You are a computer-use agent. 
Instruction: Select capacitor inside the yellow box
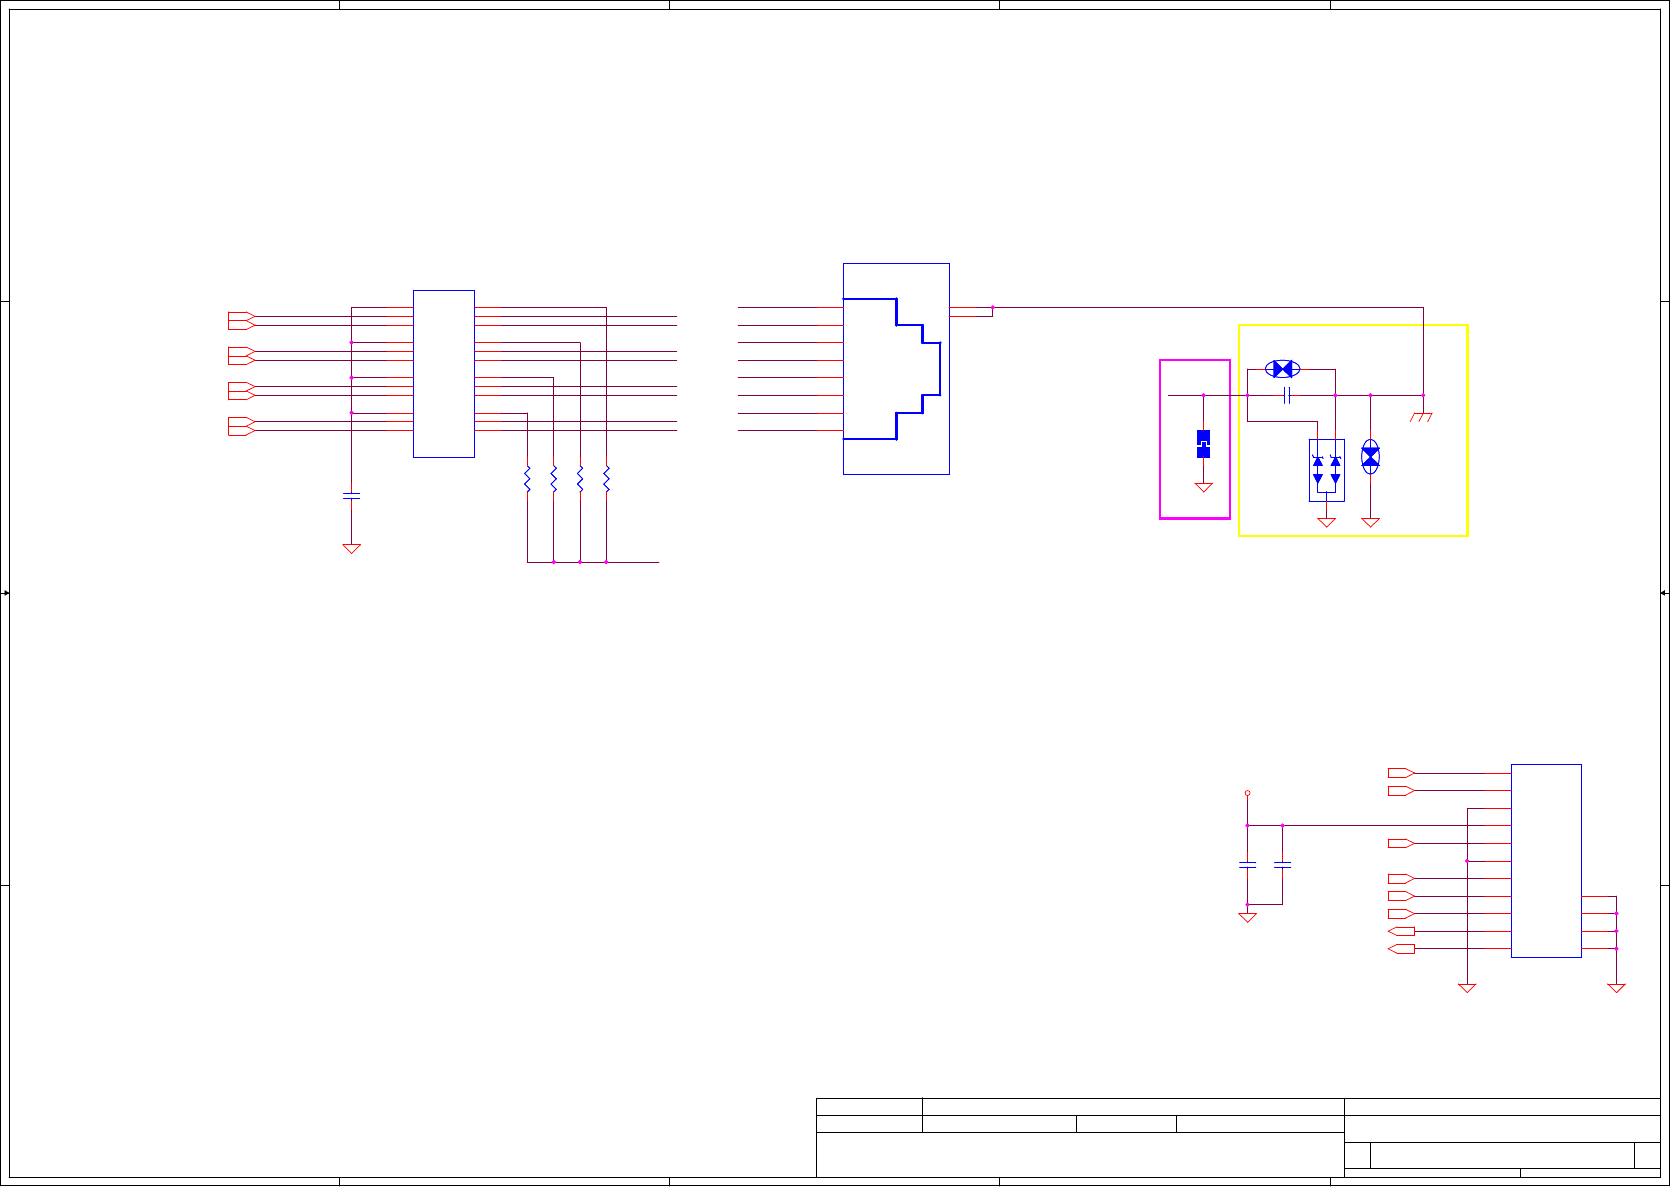[1288, 396]
